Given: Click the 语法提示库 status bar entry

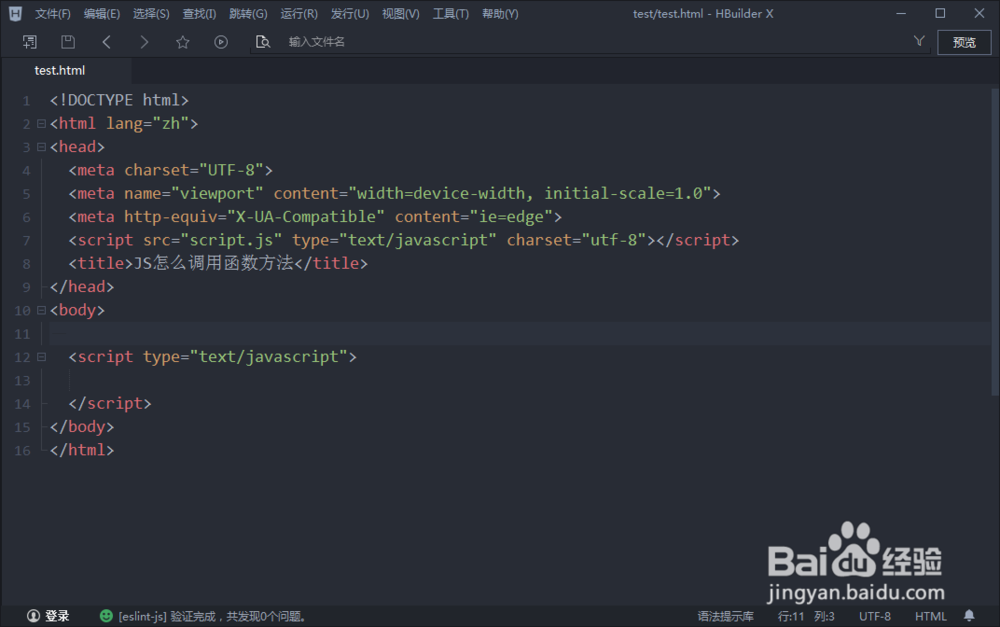Looking at the screenshot, I should (x=725, y=616).
